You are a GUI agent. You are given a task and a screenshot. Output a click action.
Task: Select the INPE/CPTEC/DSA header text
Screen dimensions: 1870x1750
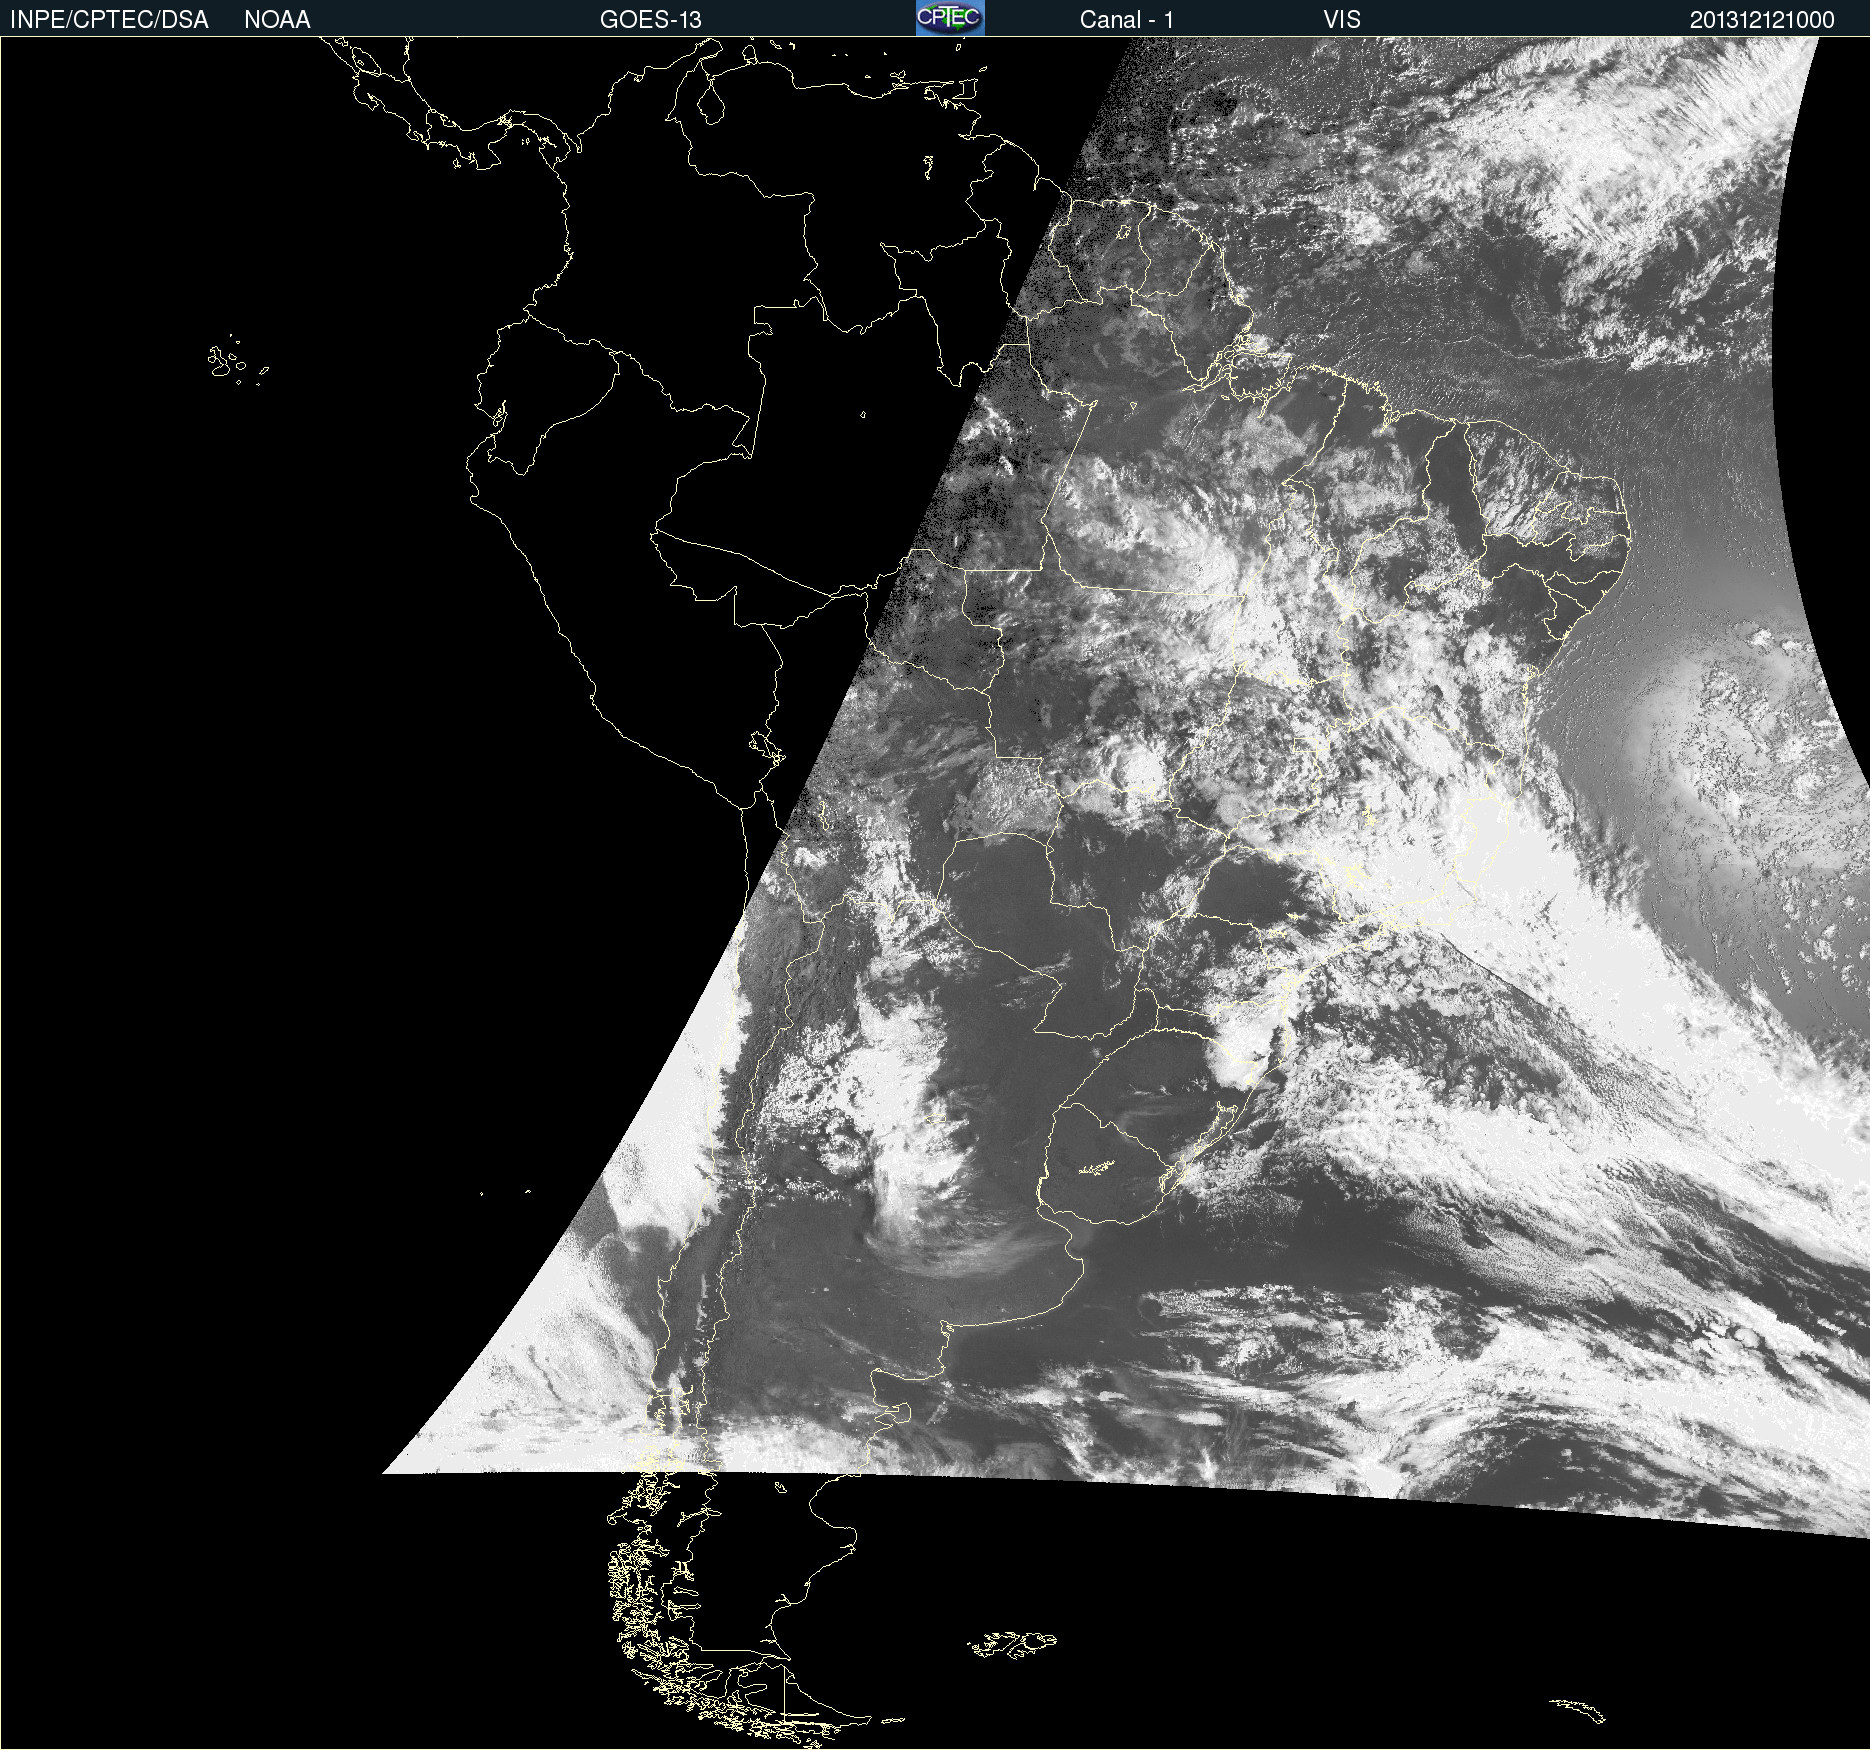tap(109, 20)
